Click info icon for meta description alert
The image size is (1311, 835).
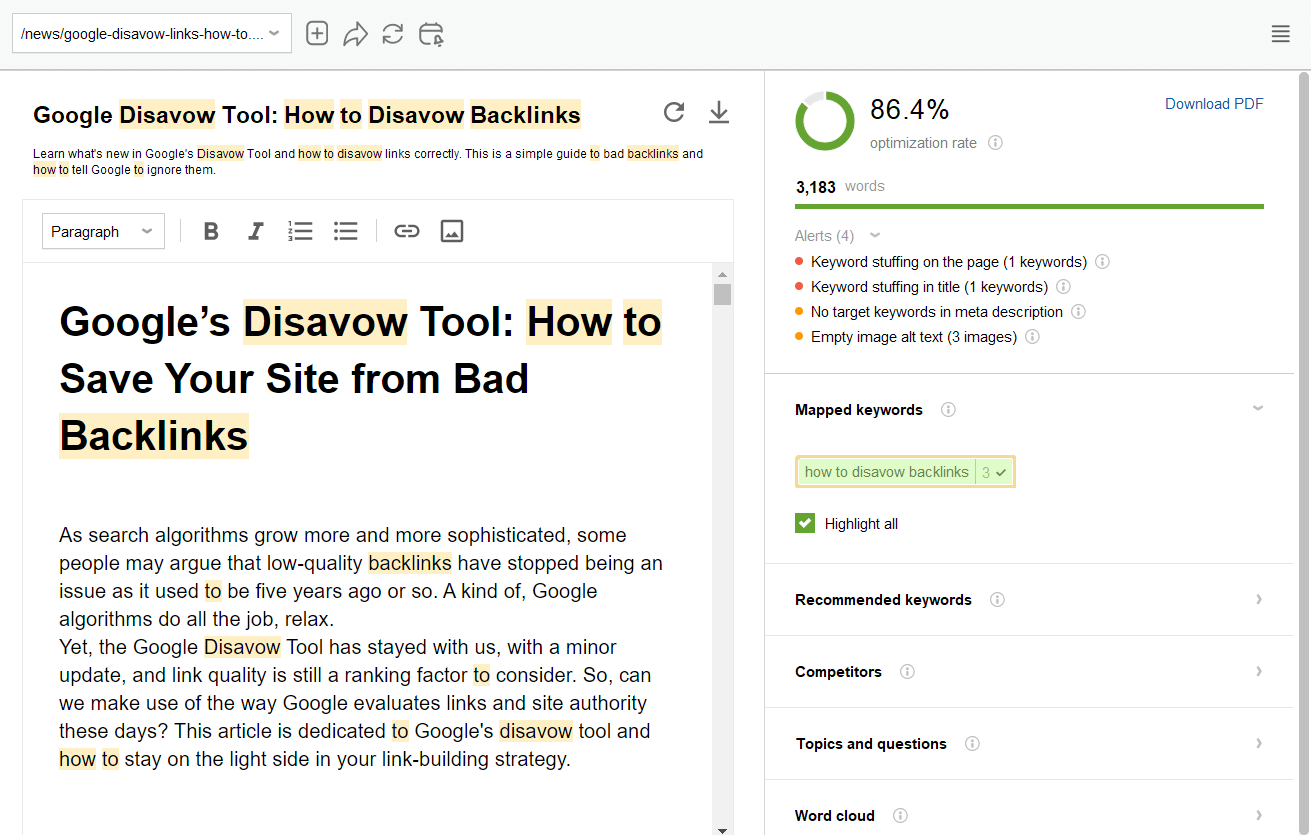click(1078, 312)
